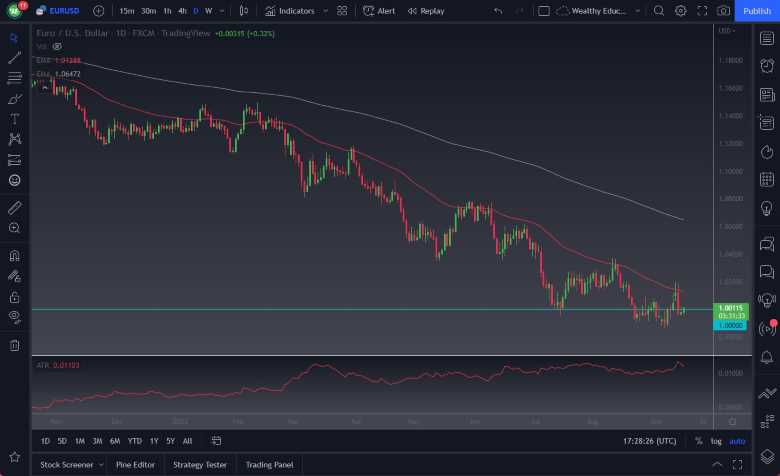Switch to the 30m timeframe
Screen dimensions: 780x476
tap(148, 11)
